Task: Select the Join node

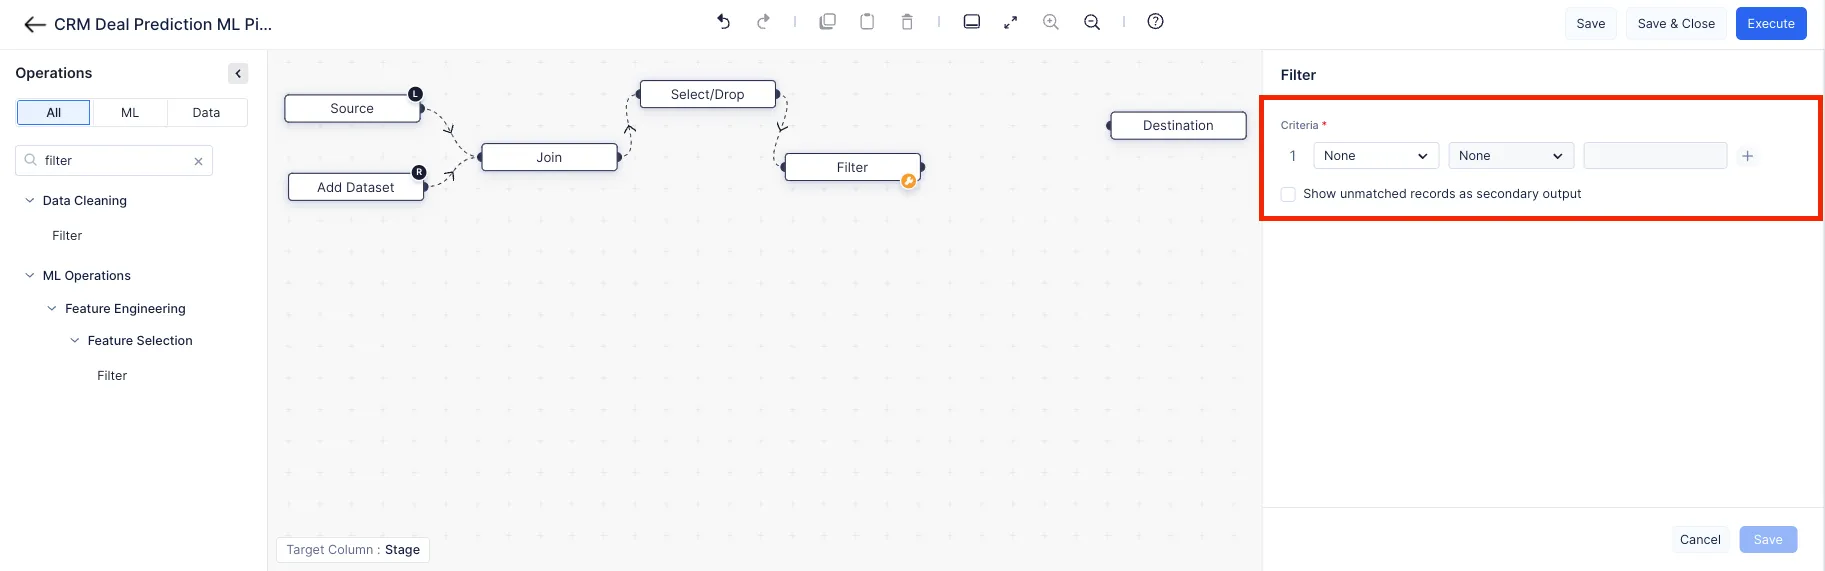Action: pos(549,157)
